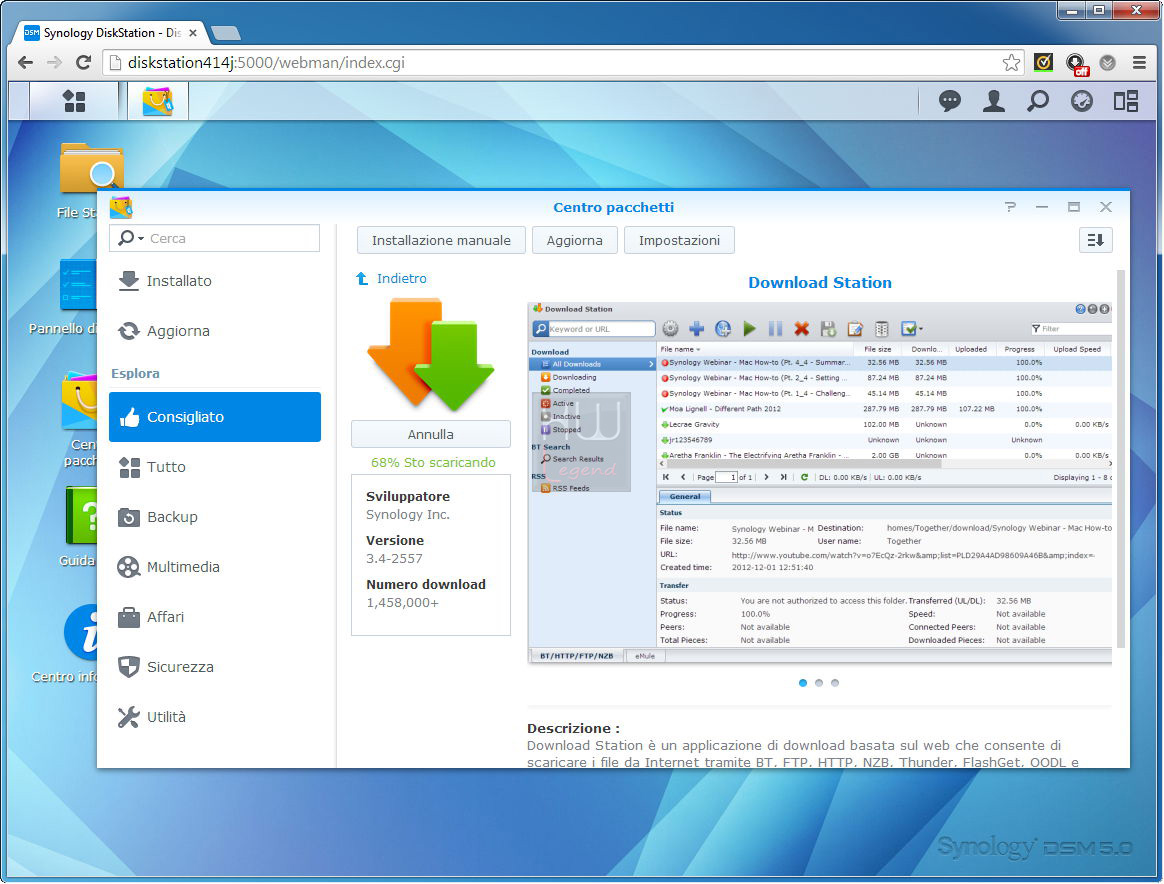The height and width of the screenshot is (884, 1164).
Task: Open a new browser tab
Action: click(225, 33)
